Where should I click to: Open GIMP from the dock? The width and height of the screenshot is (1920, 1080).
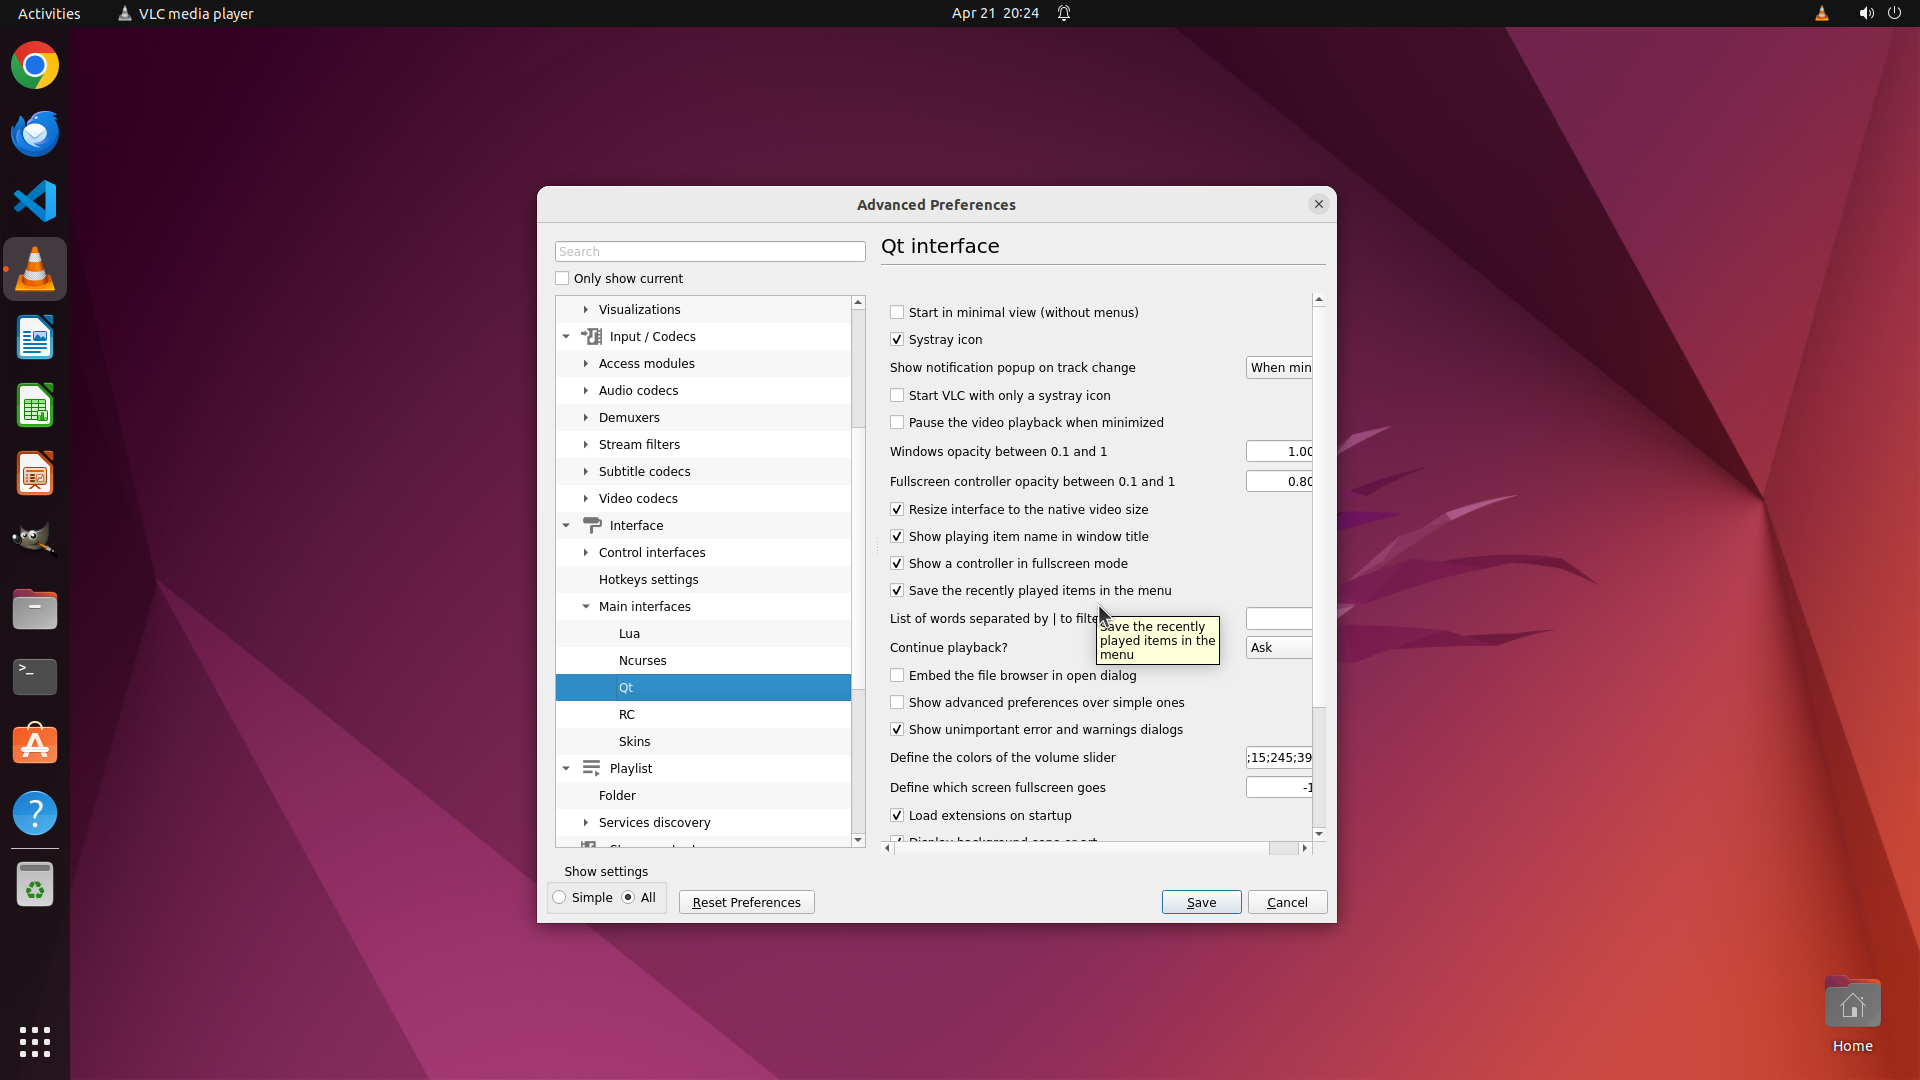[35, 540]
